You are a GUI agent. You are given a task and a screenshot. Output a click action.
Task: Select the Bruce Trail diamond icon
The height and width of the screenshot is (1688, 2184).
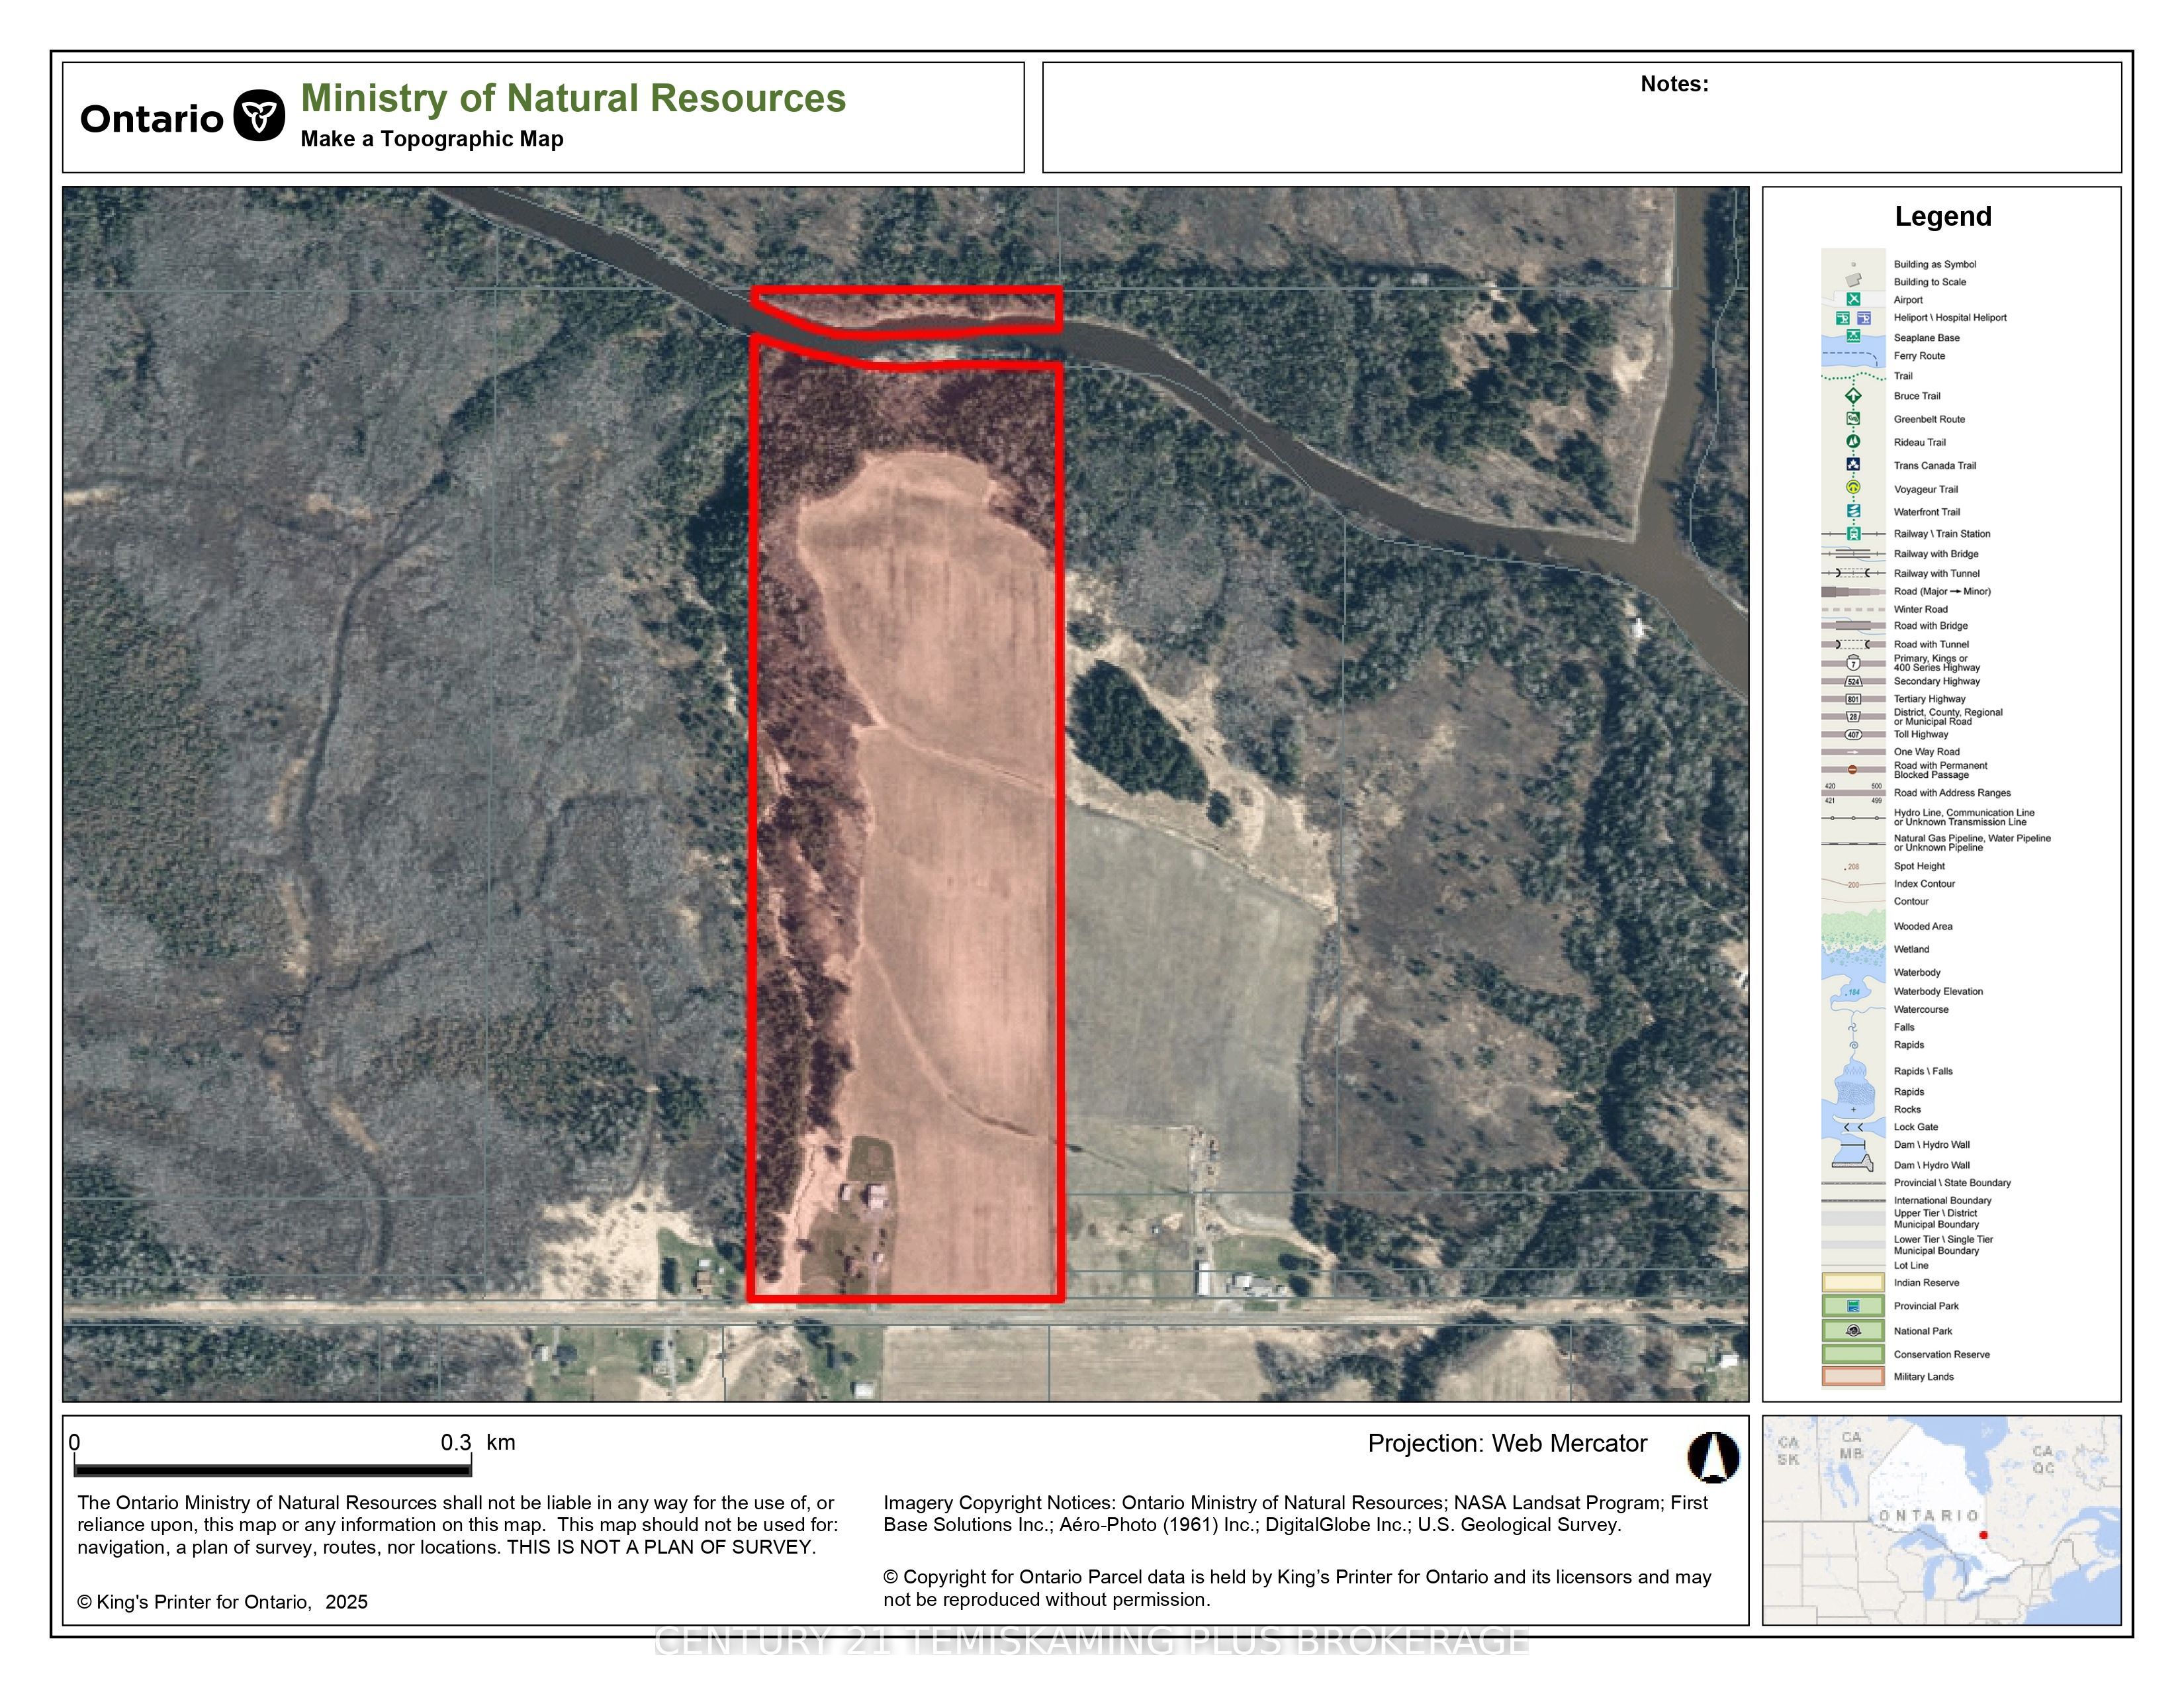(1853, 395)
